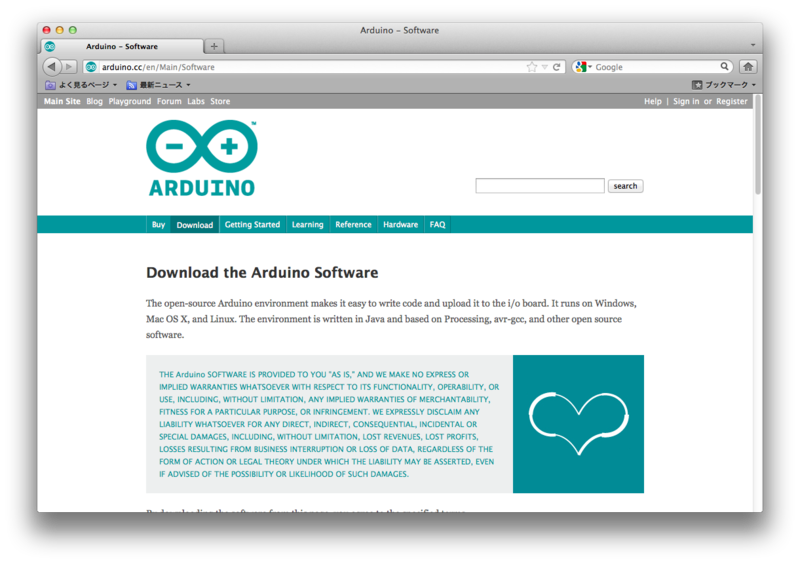
Task: Go to the Main Site link
Action: coord(62,101)
